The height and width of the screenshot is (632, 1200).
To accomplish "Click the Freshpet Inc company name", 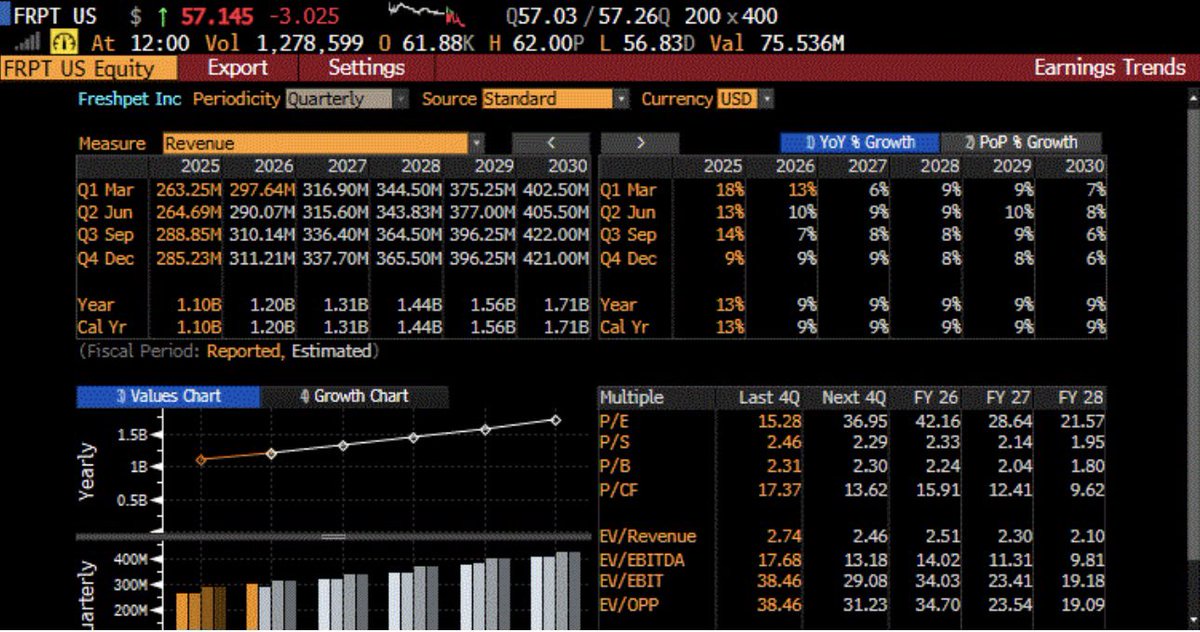I will click(x=129, y=99).
